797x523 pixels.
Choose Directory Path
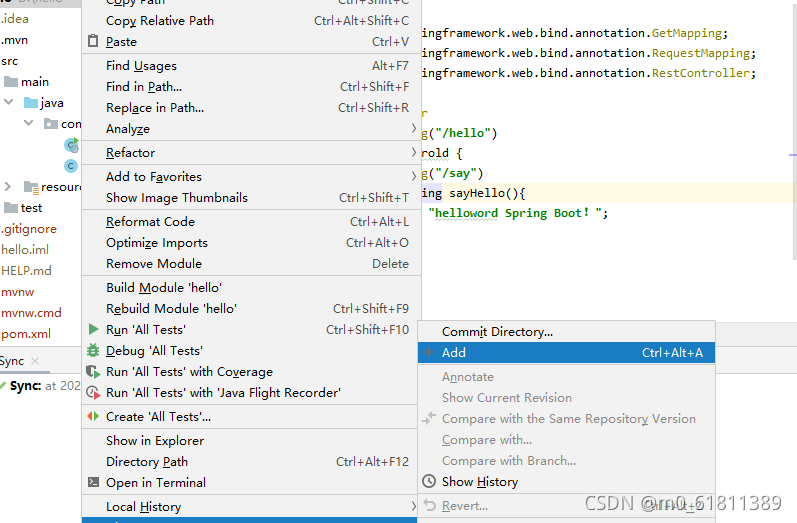click(x=250, y=462)
